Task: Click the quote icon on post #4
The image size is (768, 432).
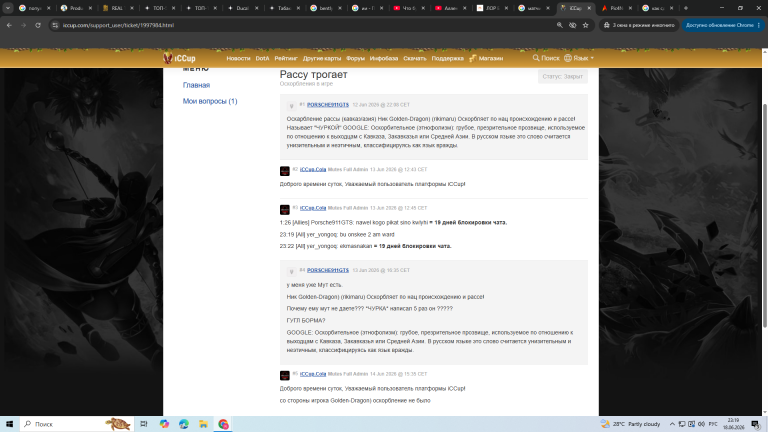Action: 291,271
